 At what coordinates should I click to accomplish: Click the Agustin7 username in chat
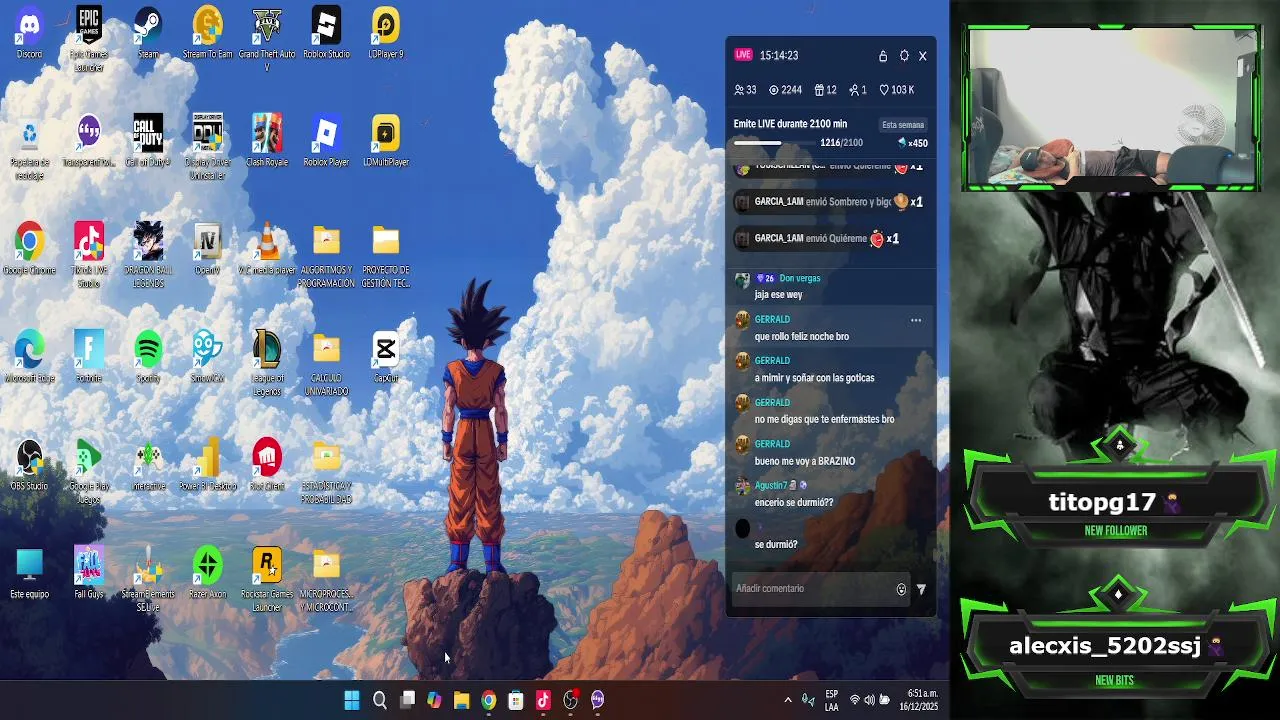tap(771, 486)
